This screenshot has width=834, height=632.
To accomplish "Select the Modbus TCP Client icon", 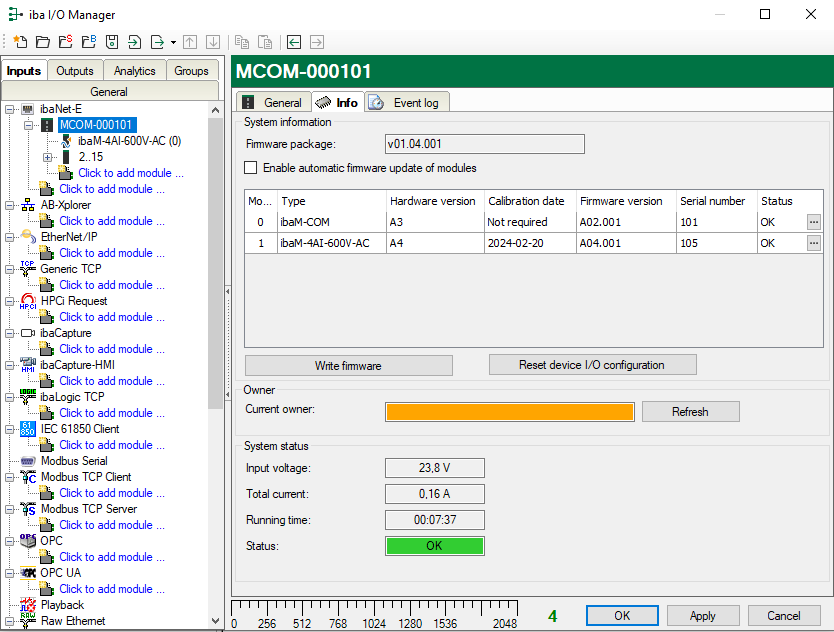I will (x=28, y=477).
